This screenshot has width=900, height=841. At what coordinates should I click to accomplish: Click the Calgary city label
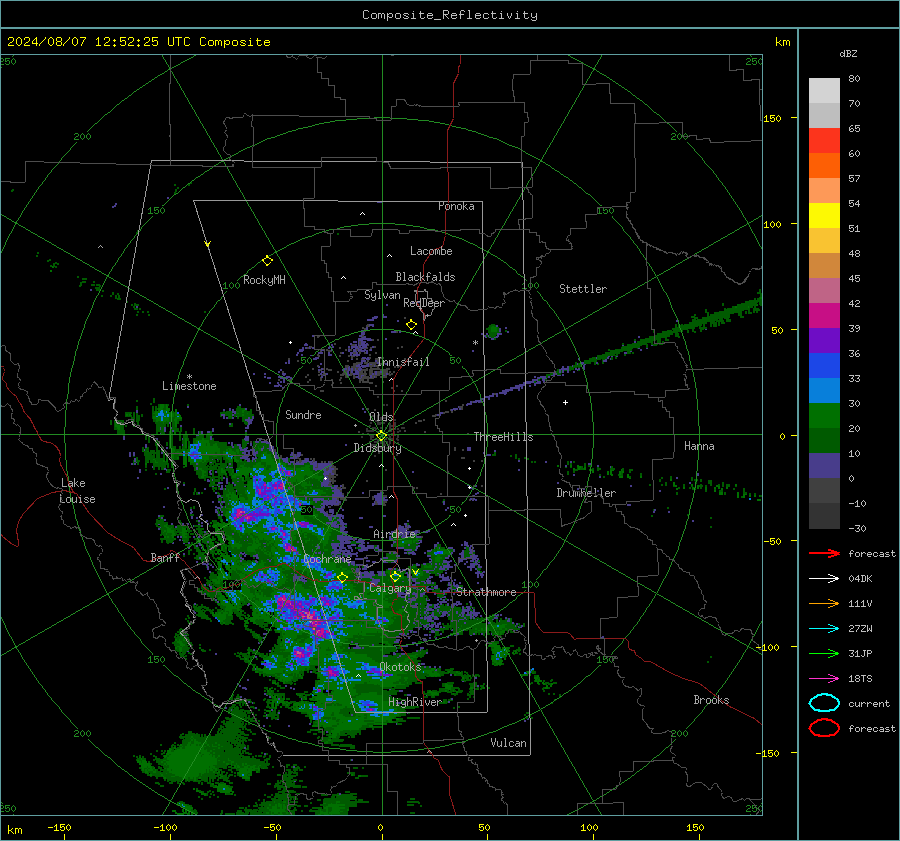tap(390, 588)
